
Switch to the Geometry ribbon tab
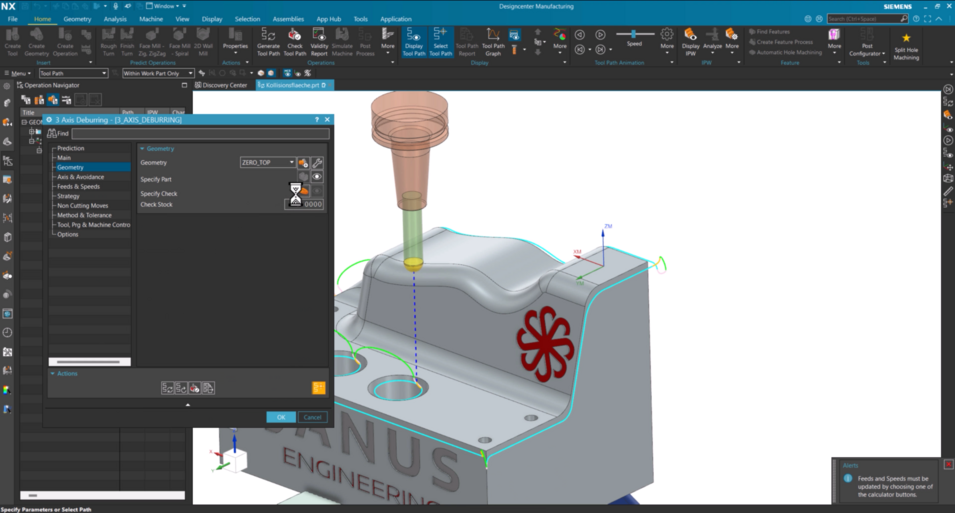click(x=77, y=19)
